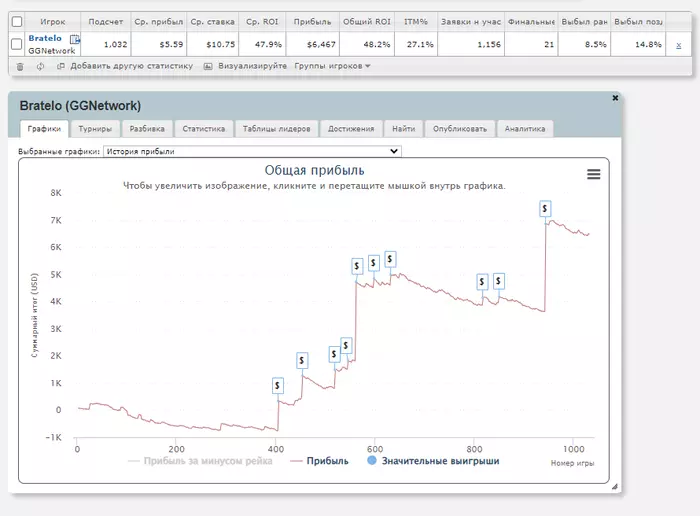Remove Bratelo row with the x link
The image size is (700, 516).
coord(679,45)
